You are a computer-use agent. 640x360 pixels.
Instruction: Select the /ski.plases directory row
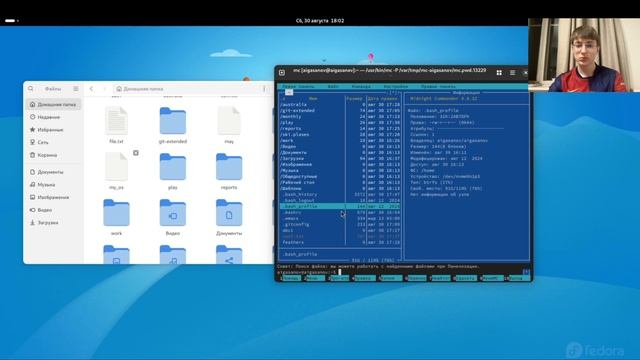(x=340, y=134)
